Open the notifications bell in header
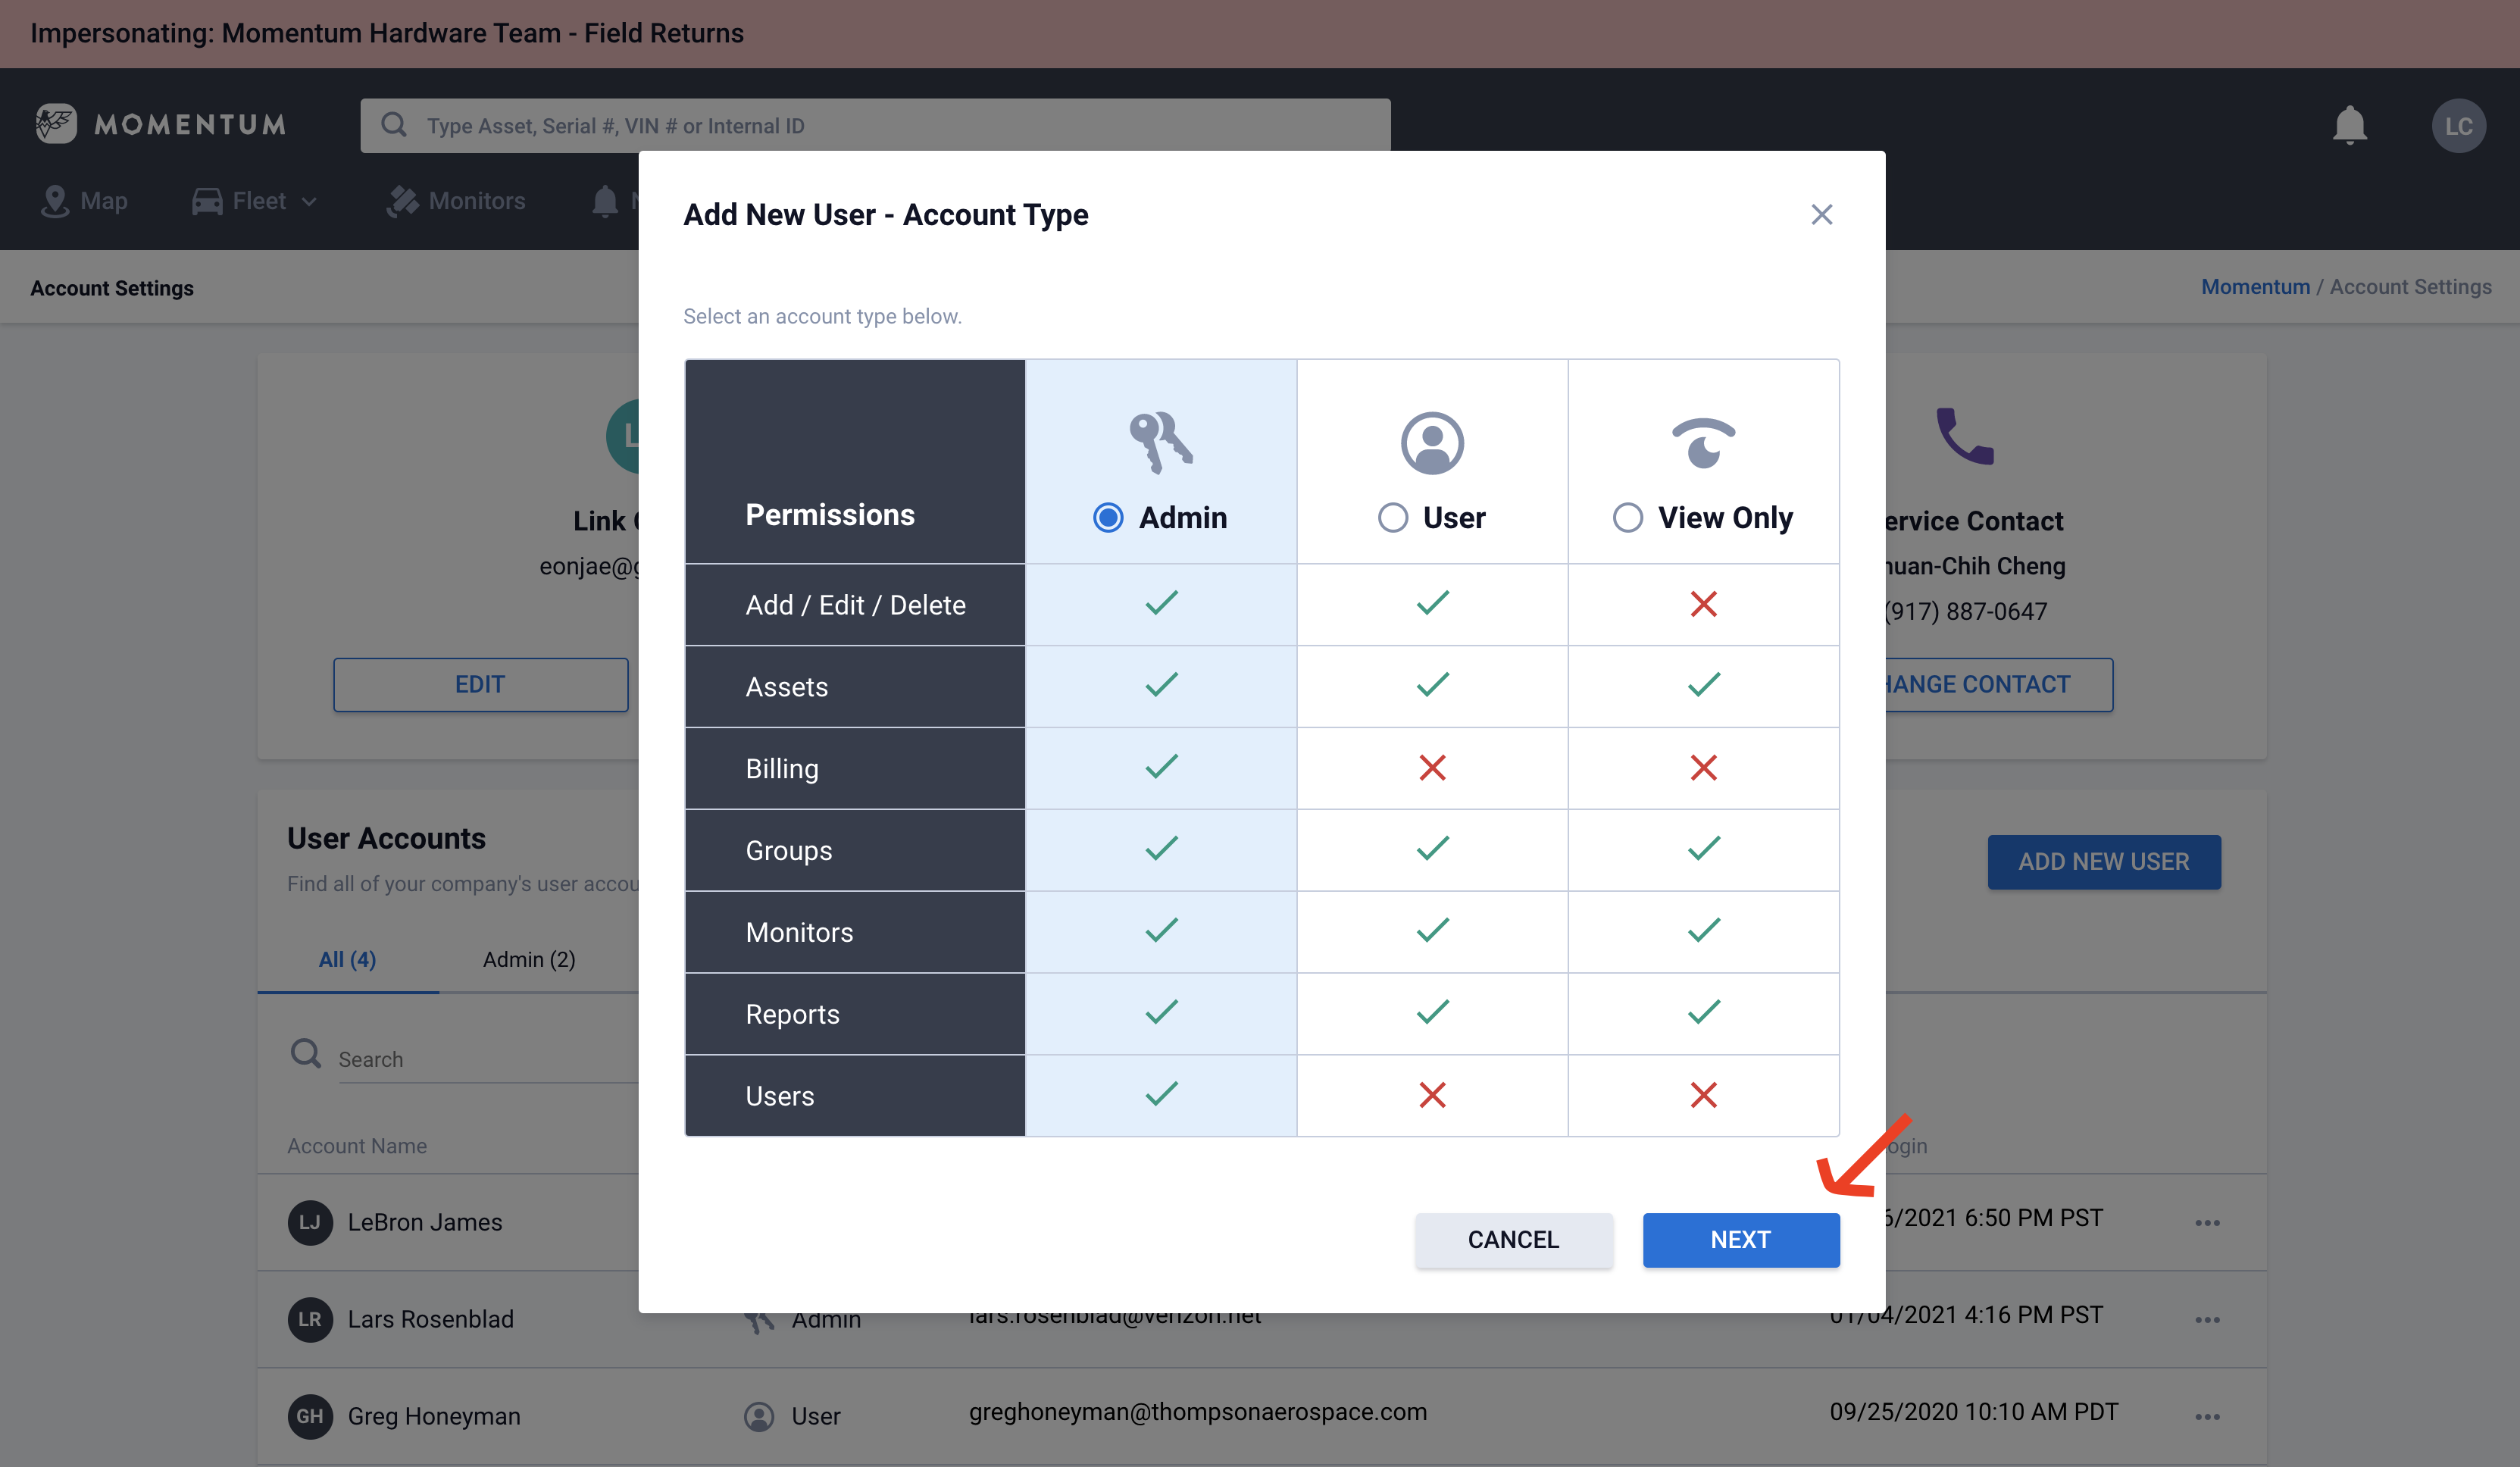This screenshot has height=1467, width=2520. click(2348, 126)
